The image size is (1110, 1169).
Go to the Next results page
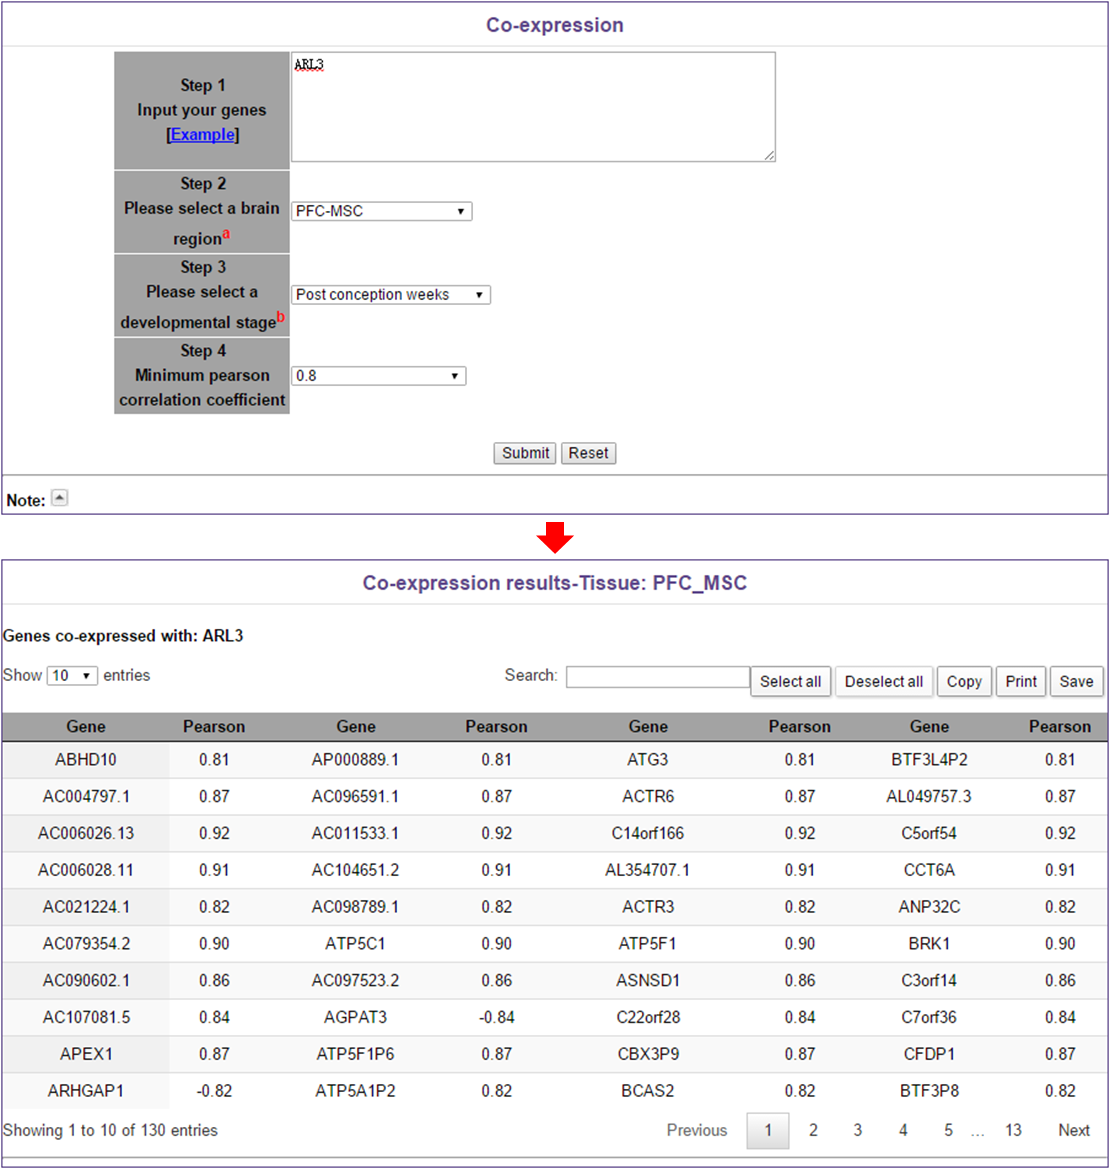pos(1074,1130)
